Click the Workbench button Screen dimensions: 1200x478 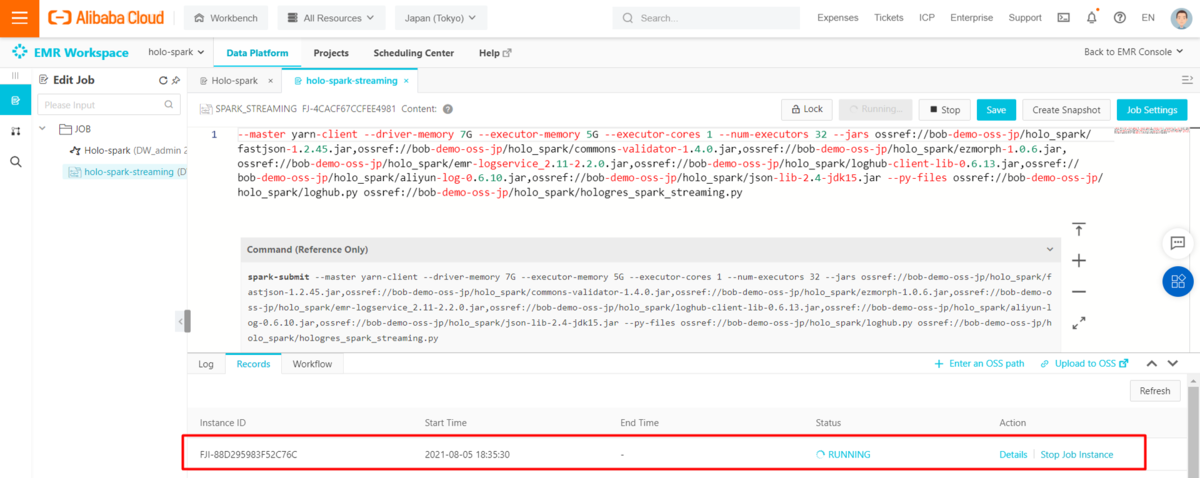tap(225, 18)
